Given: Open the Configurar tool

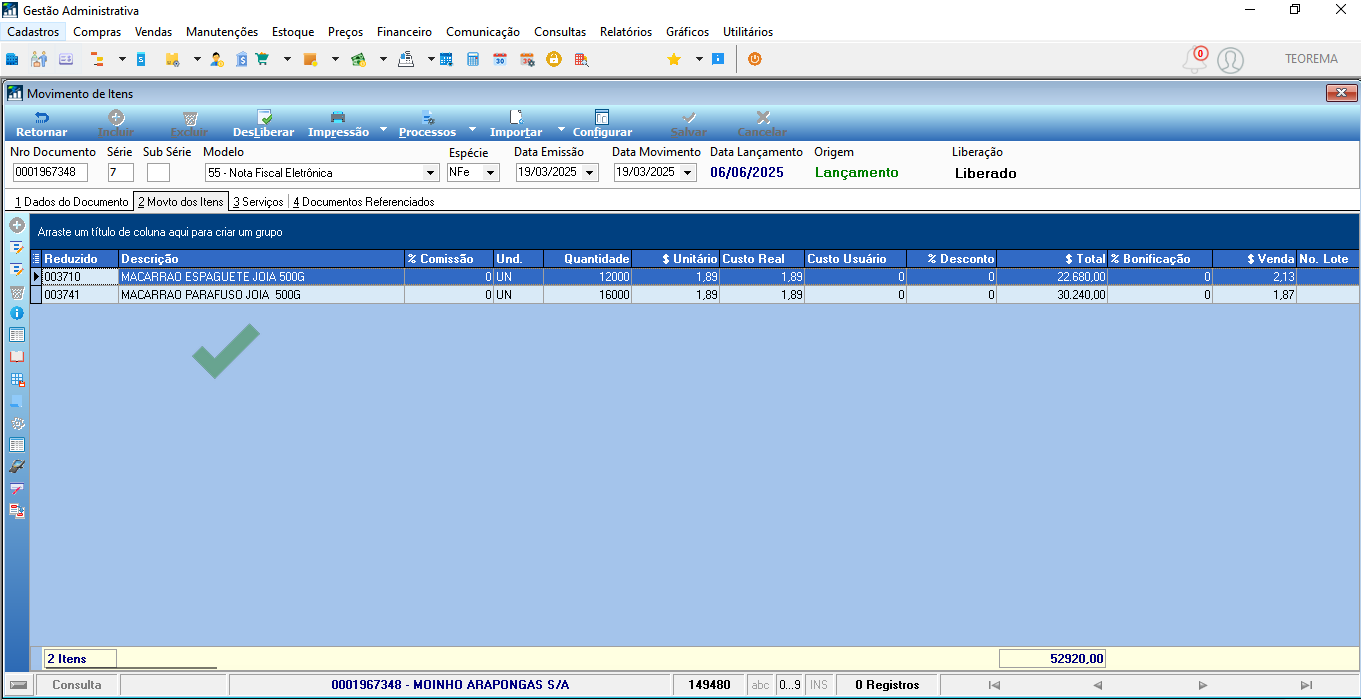Looking at the screenshot, I should 602,124.
